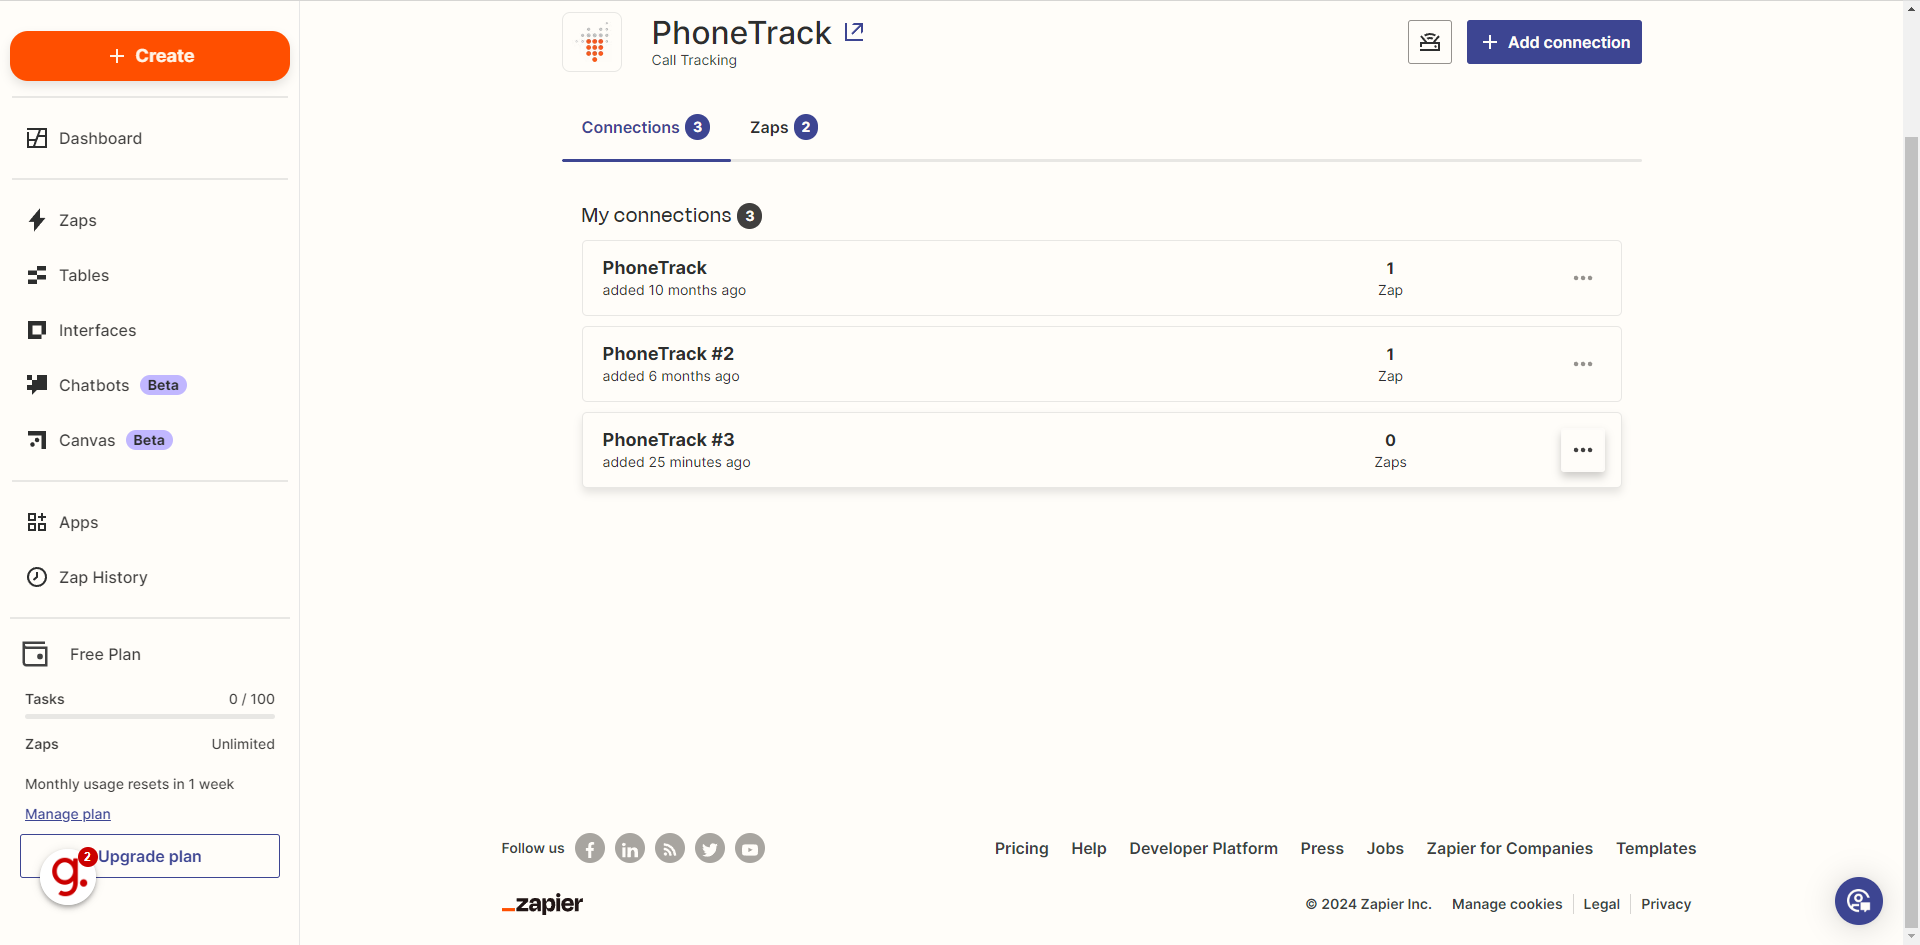1920x945 pixels.
Task: Follow the Manage plan link
Action: click(x=68, y=814)
